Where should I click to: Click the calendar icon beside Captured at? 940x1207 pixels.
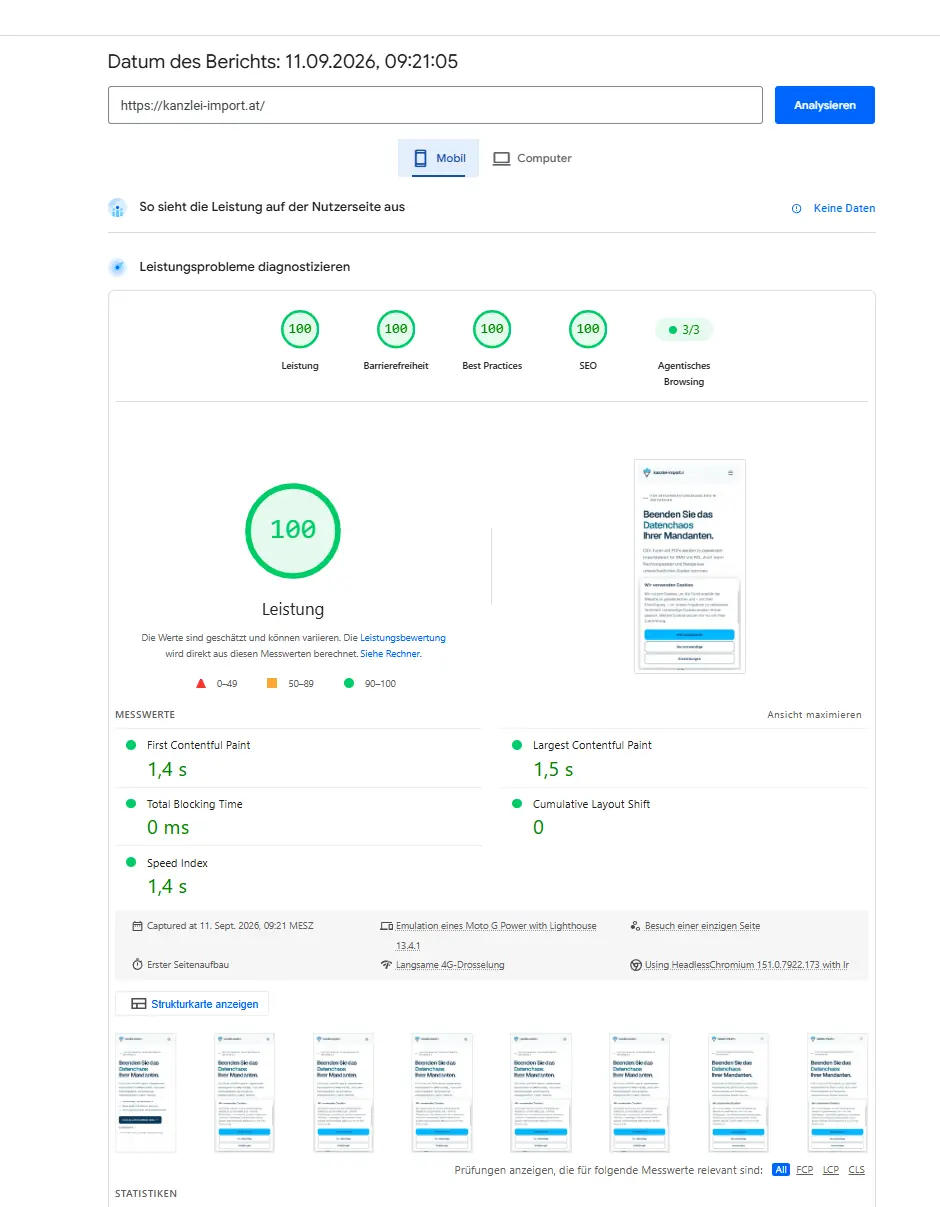click(137, 926)
